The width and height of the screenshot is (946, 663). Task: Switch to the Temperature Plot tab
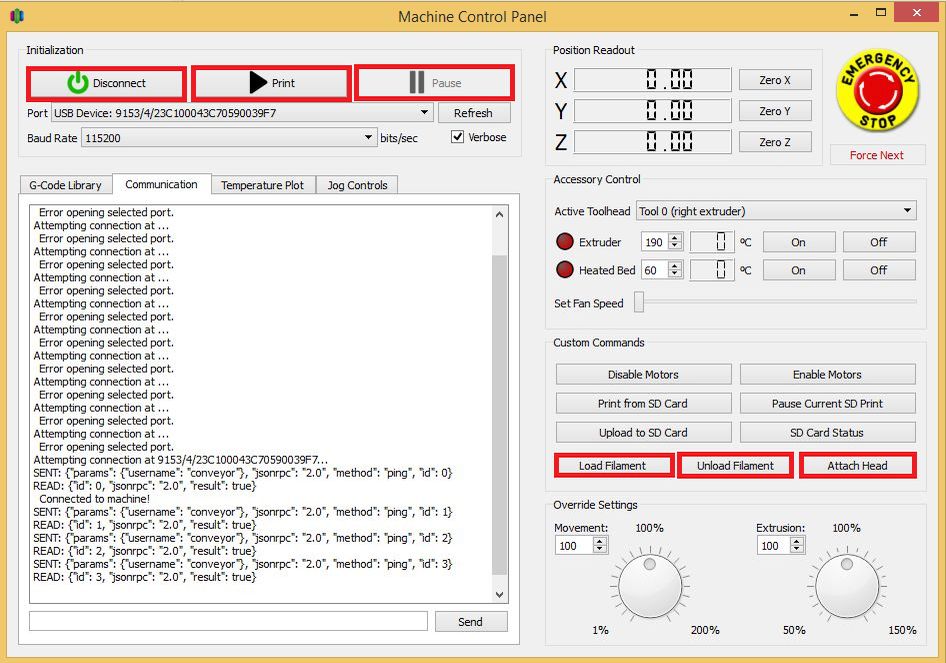[262, 185]
